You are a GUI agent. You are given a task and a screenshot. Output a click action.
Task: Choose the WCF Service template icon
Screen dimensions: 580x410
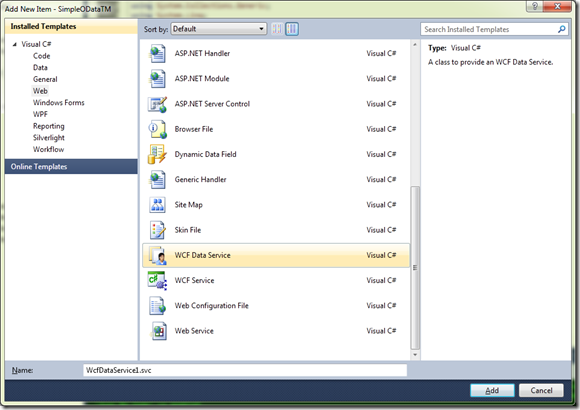tap(157, 280)
